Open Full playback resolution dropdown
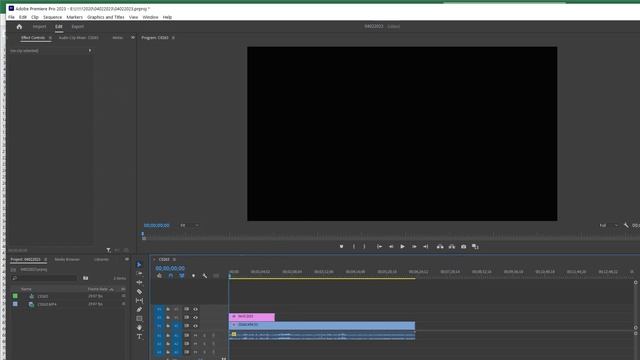Image resolution: width=640 pixels, height=360 pixels. click(608, 225)
